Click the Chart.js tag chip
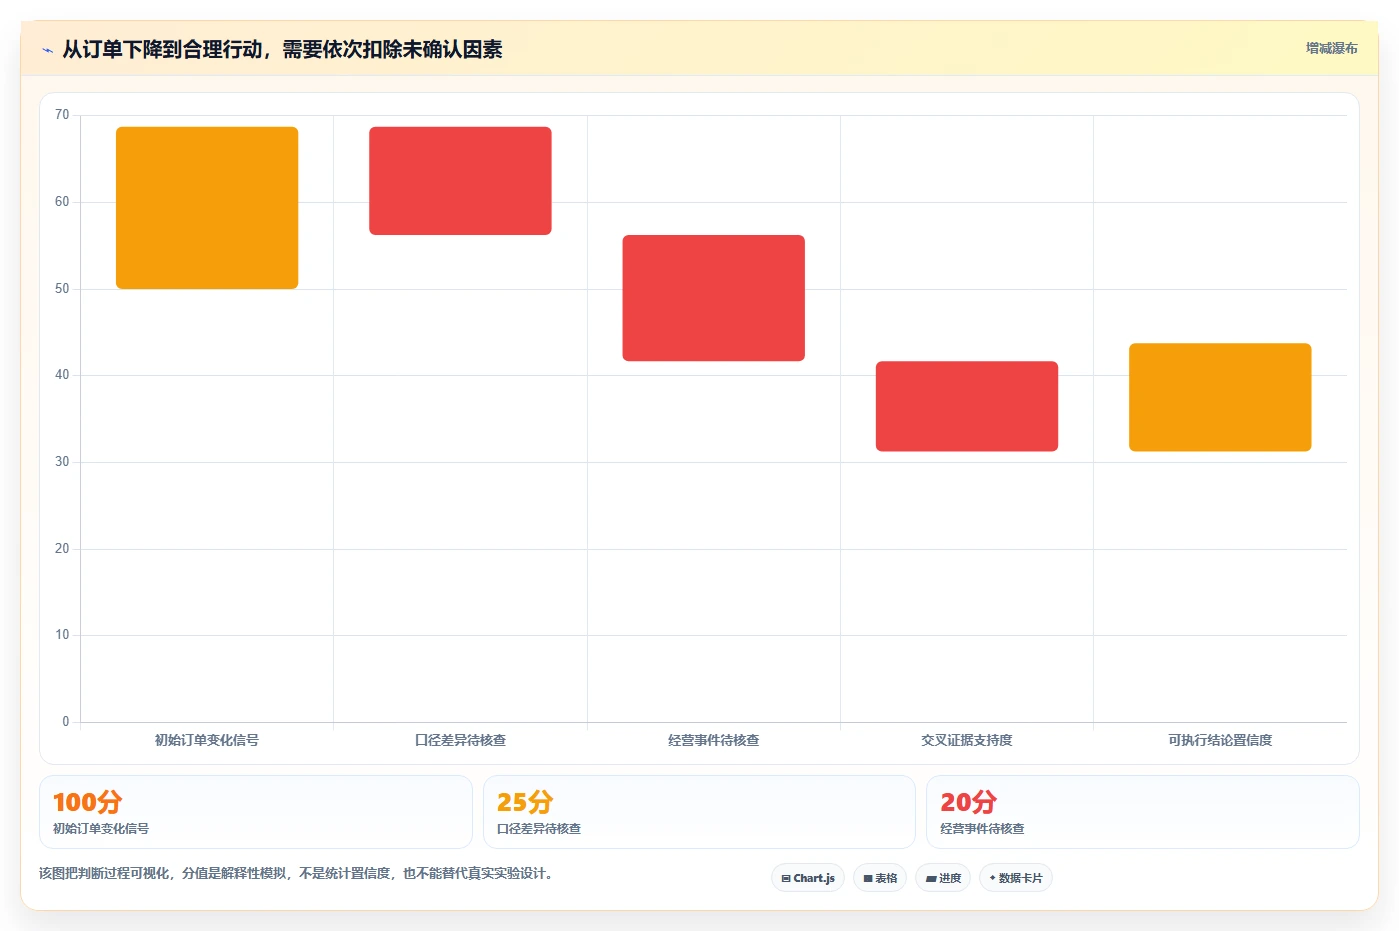The image size is (1399, 931). click(808, 878)
